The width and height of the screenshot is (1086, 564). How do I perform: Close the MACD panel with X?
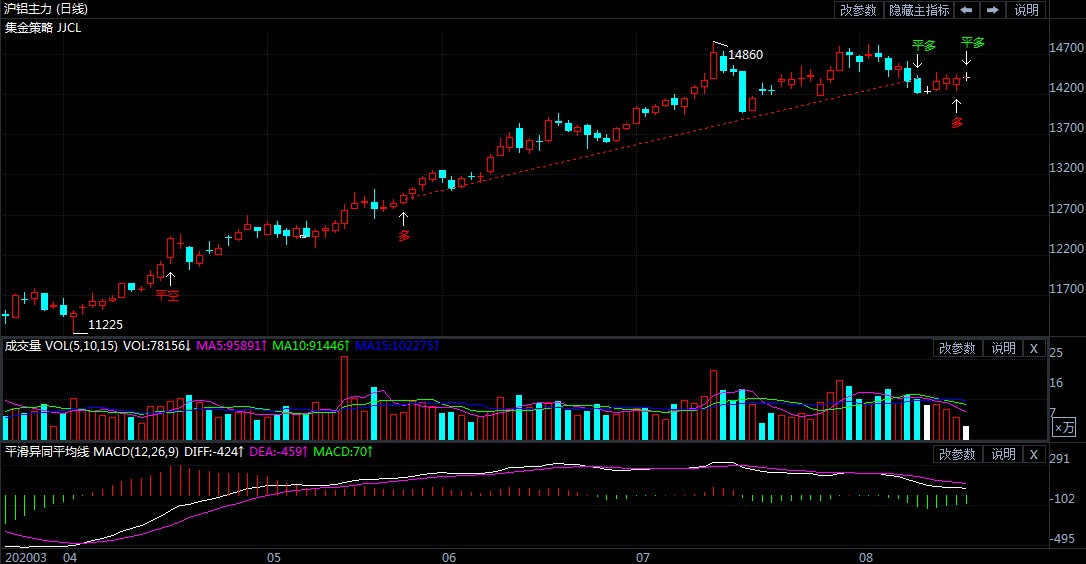tap(1033, 454)
